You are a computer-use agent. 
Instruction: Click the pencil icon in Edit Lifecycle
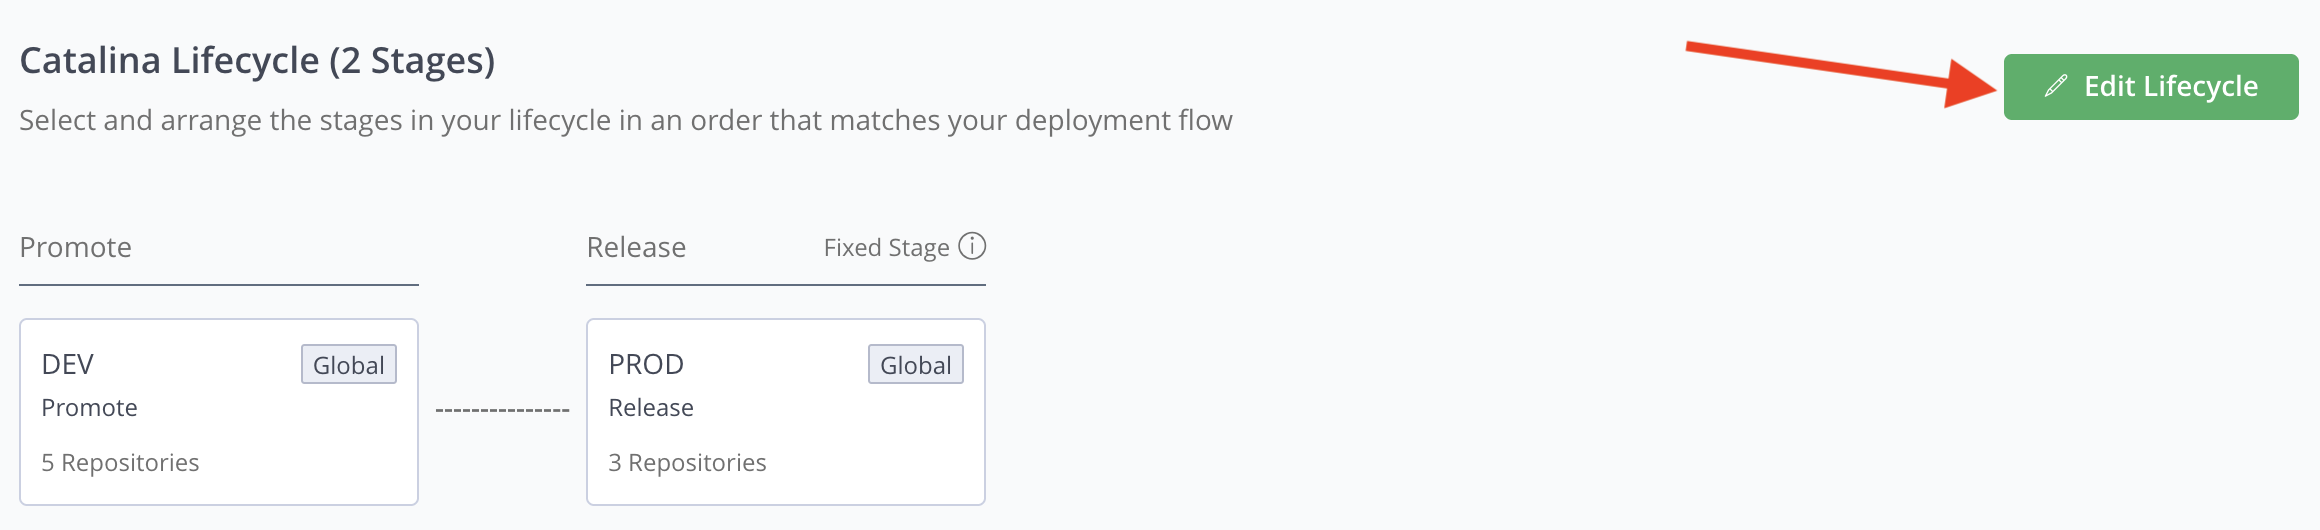point(2056,87)
